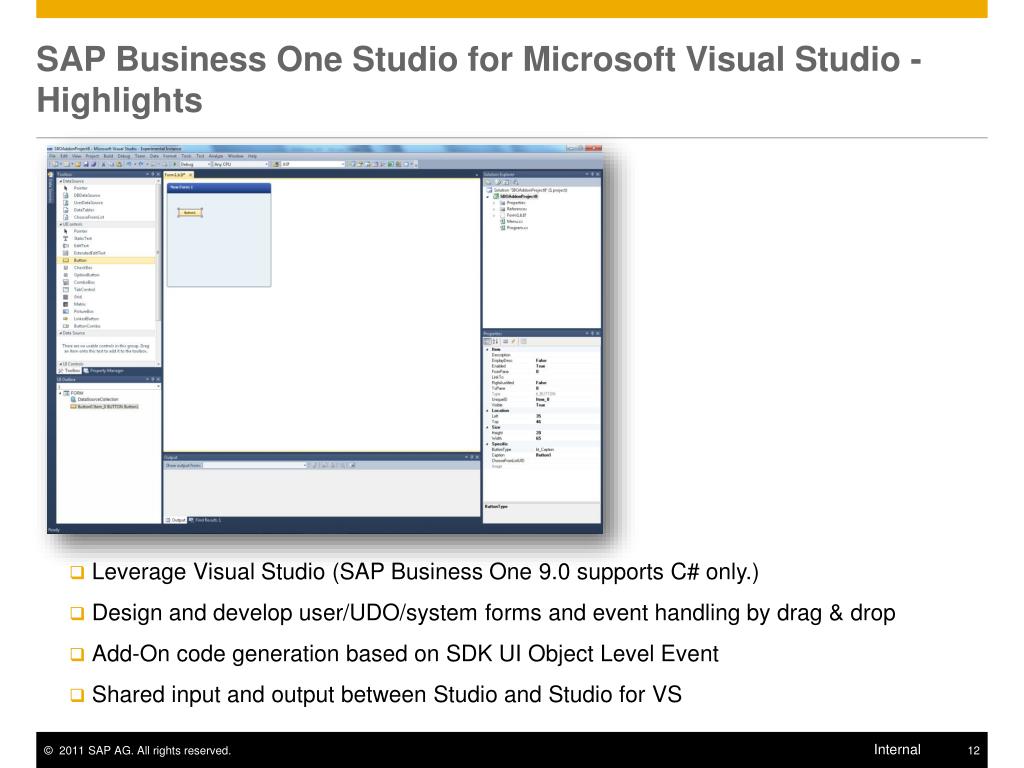Open the Tools menu
This screenshot has height=768, width=1024.
(186, 156)
